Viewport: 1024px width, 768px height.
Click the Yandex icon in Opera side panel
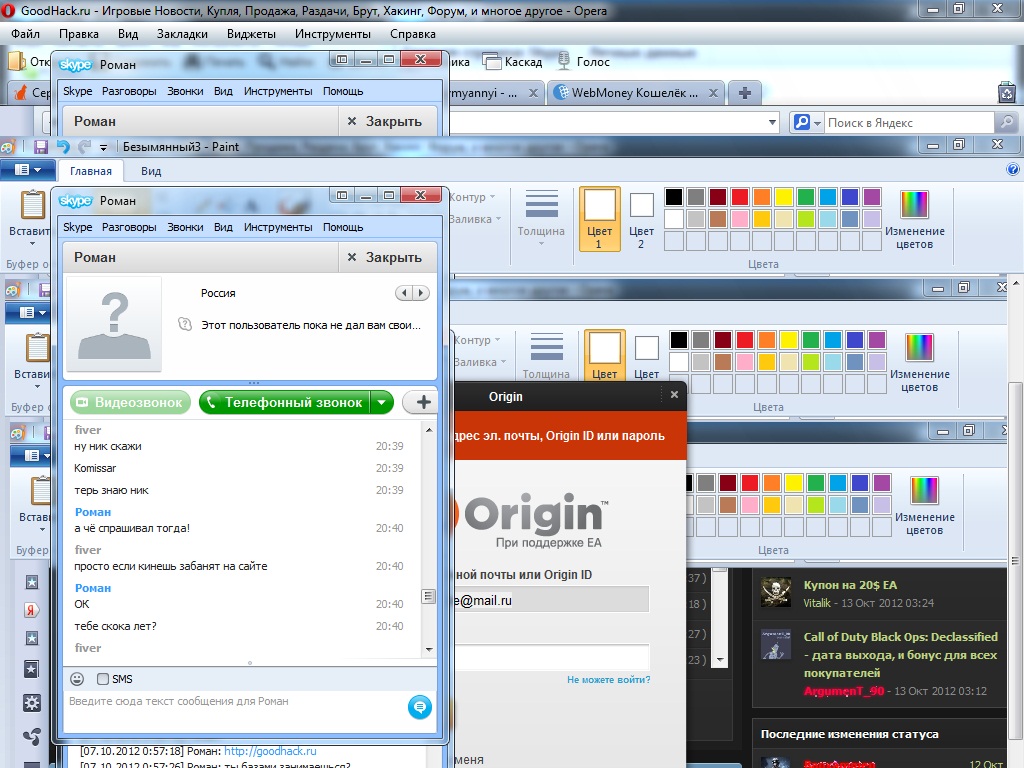click(x=31, y=610)
